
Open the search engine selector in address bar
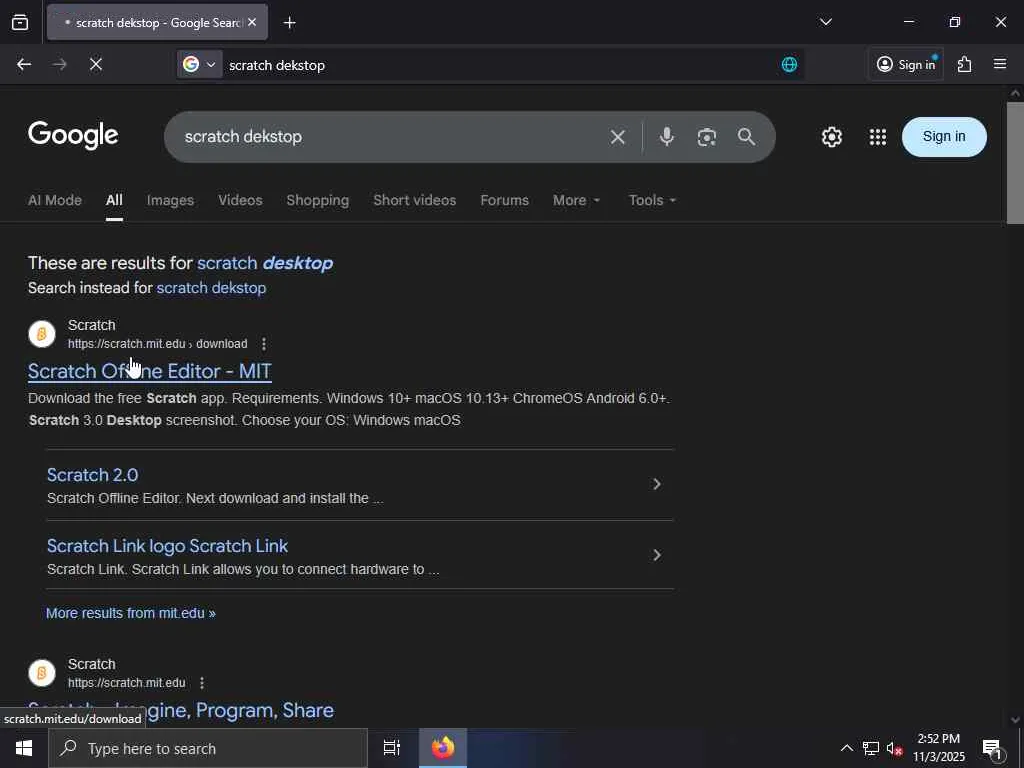click(x=200, y=64)
